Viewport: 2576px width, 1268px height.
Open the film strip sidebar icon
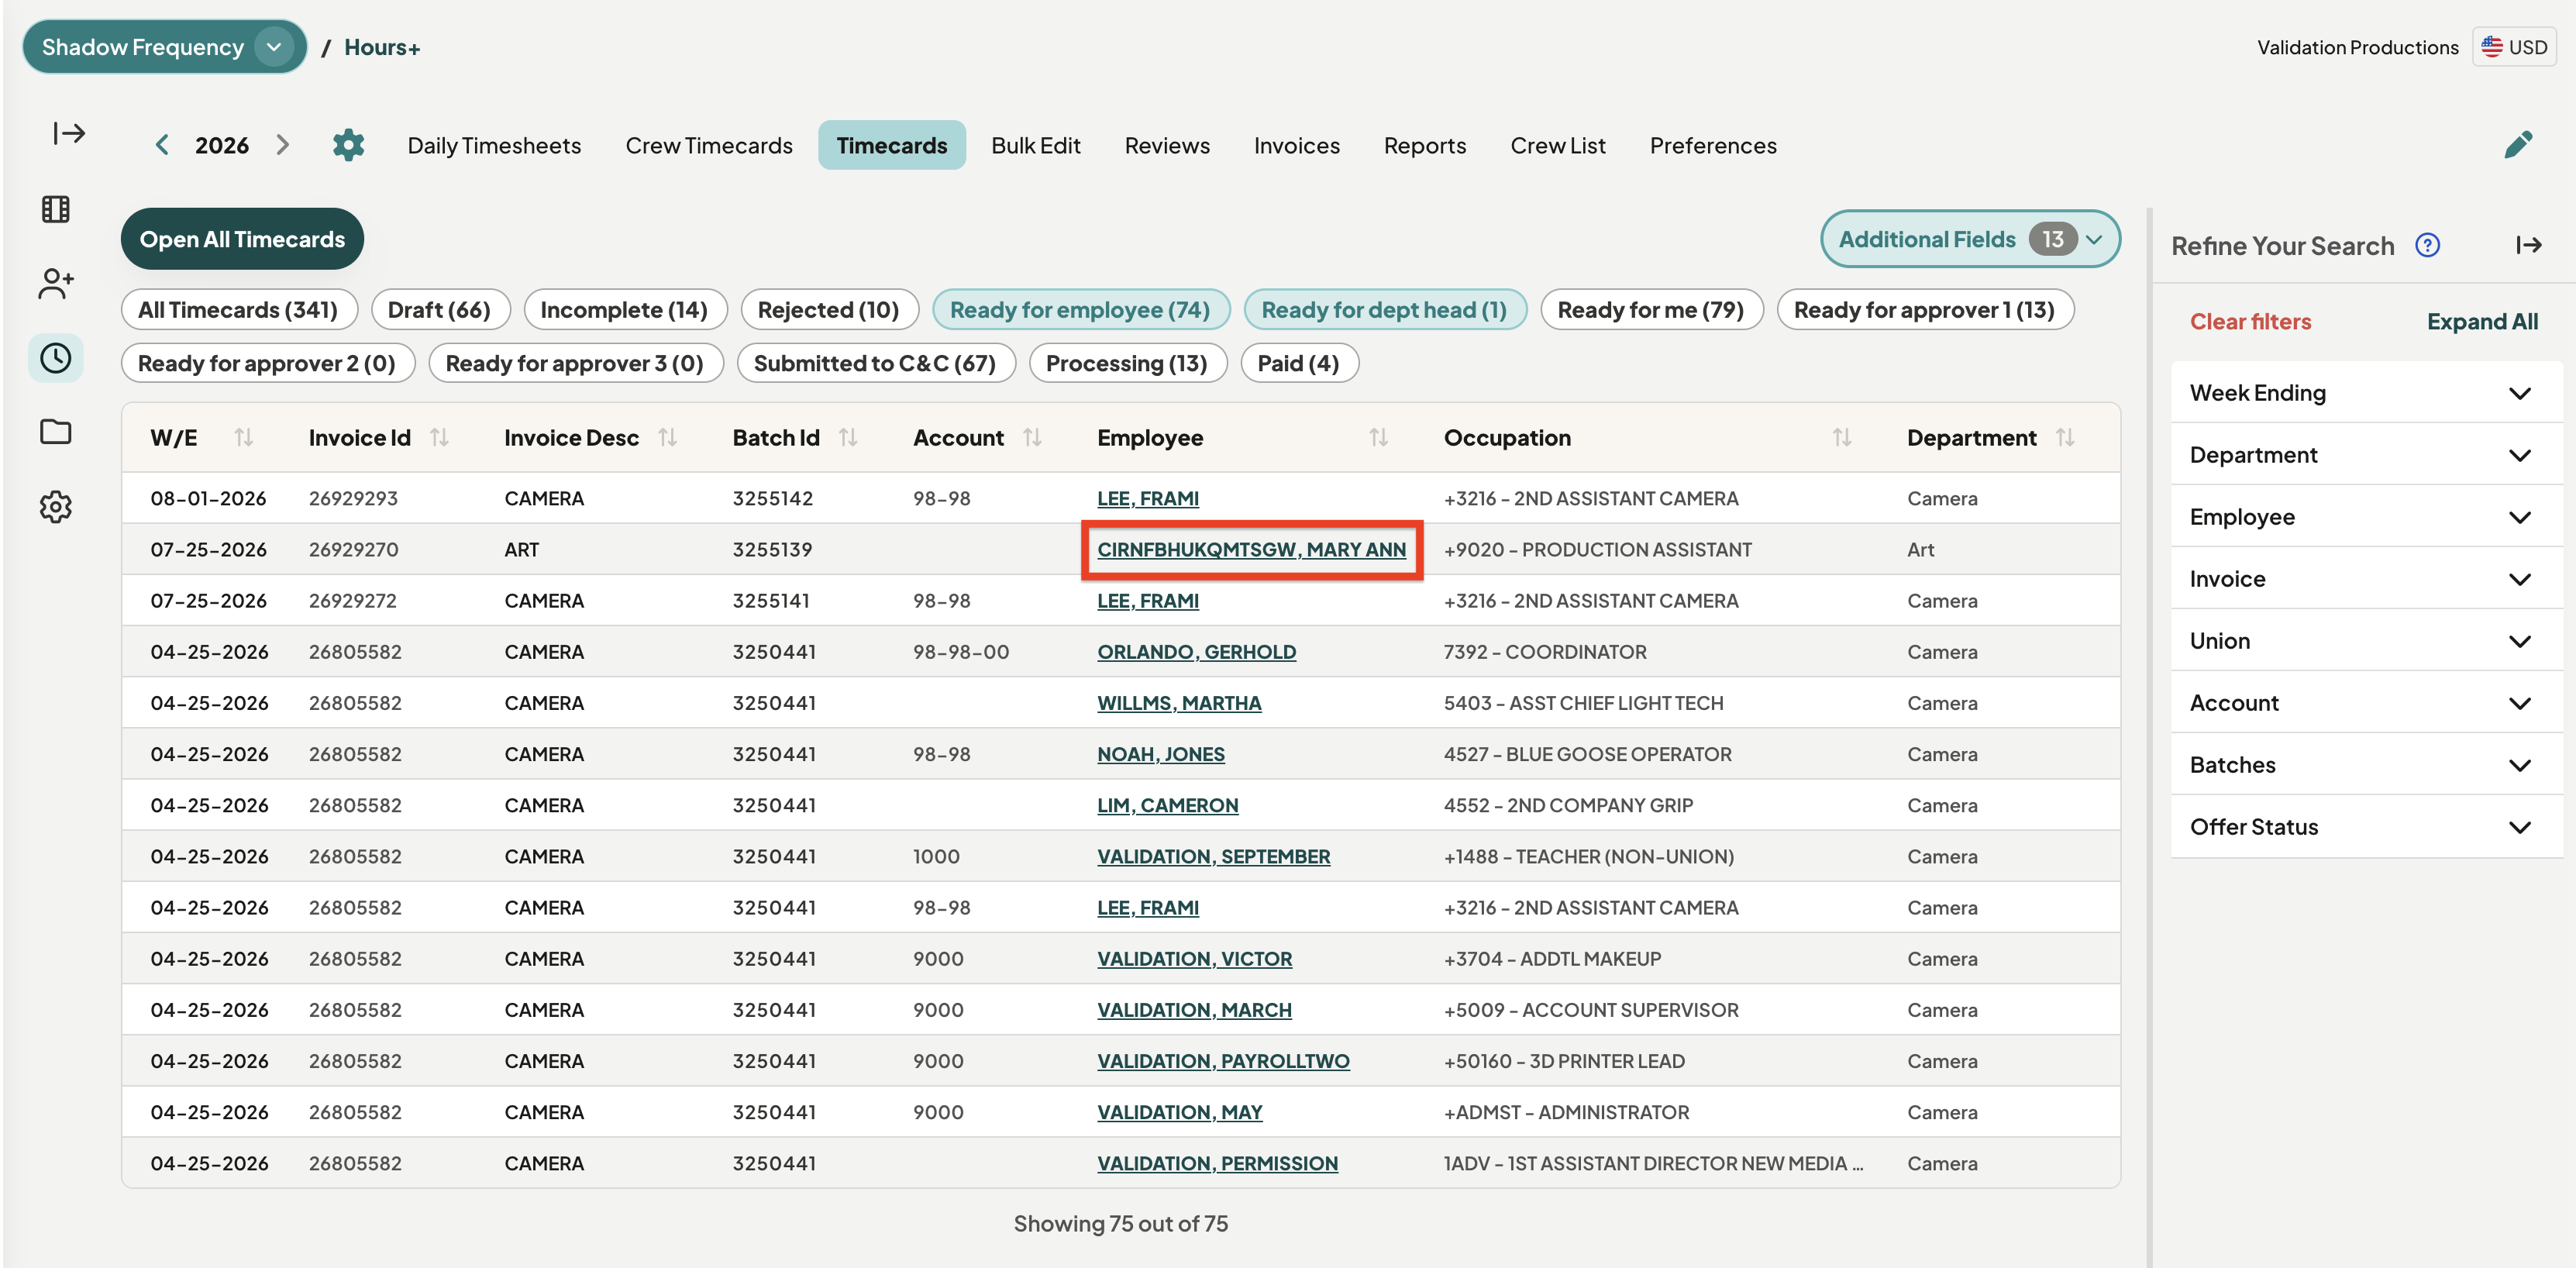pos(56,209)
